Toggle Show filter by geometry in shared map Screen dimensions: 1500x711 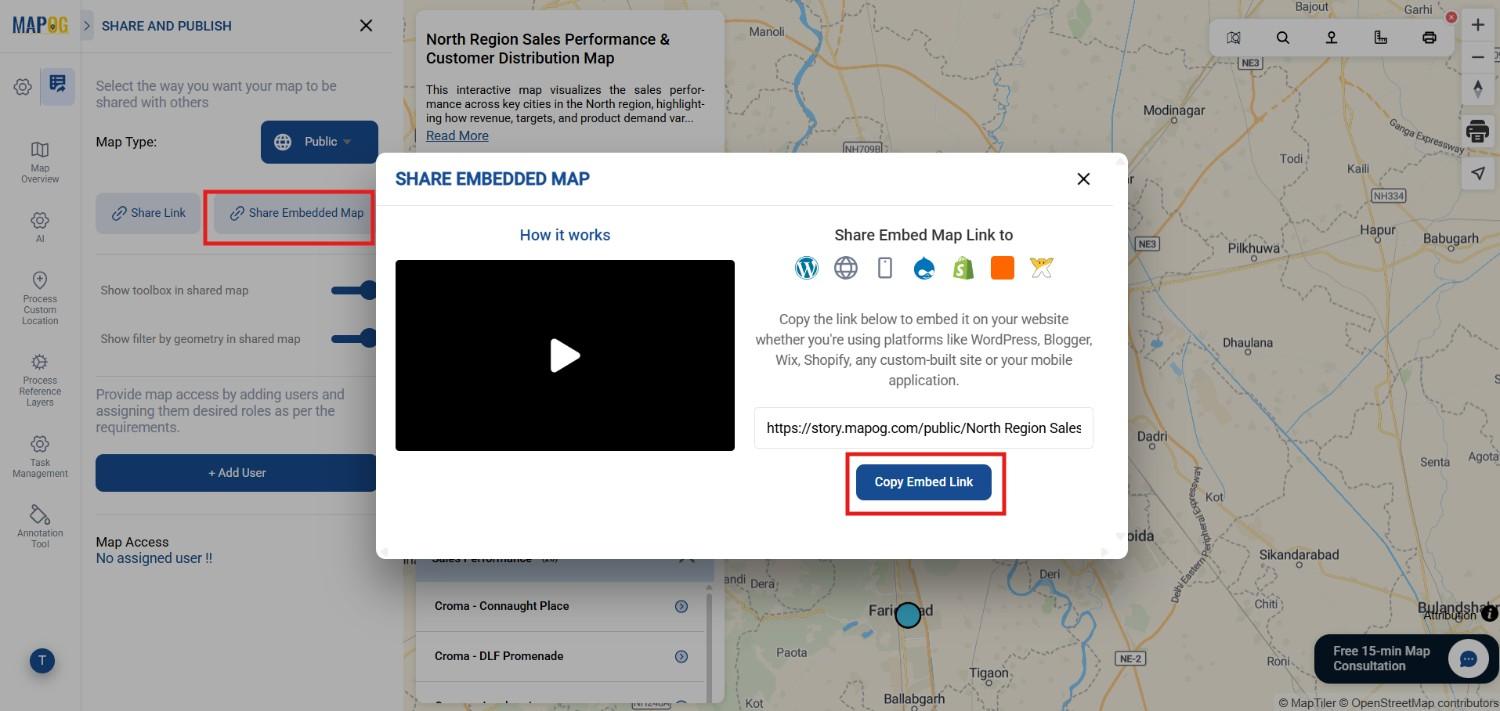[354, 338]
